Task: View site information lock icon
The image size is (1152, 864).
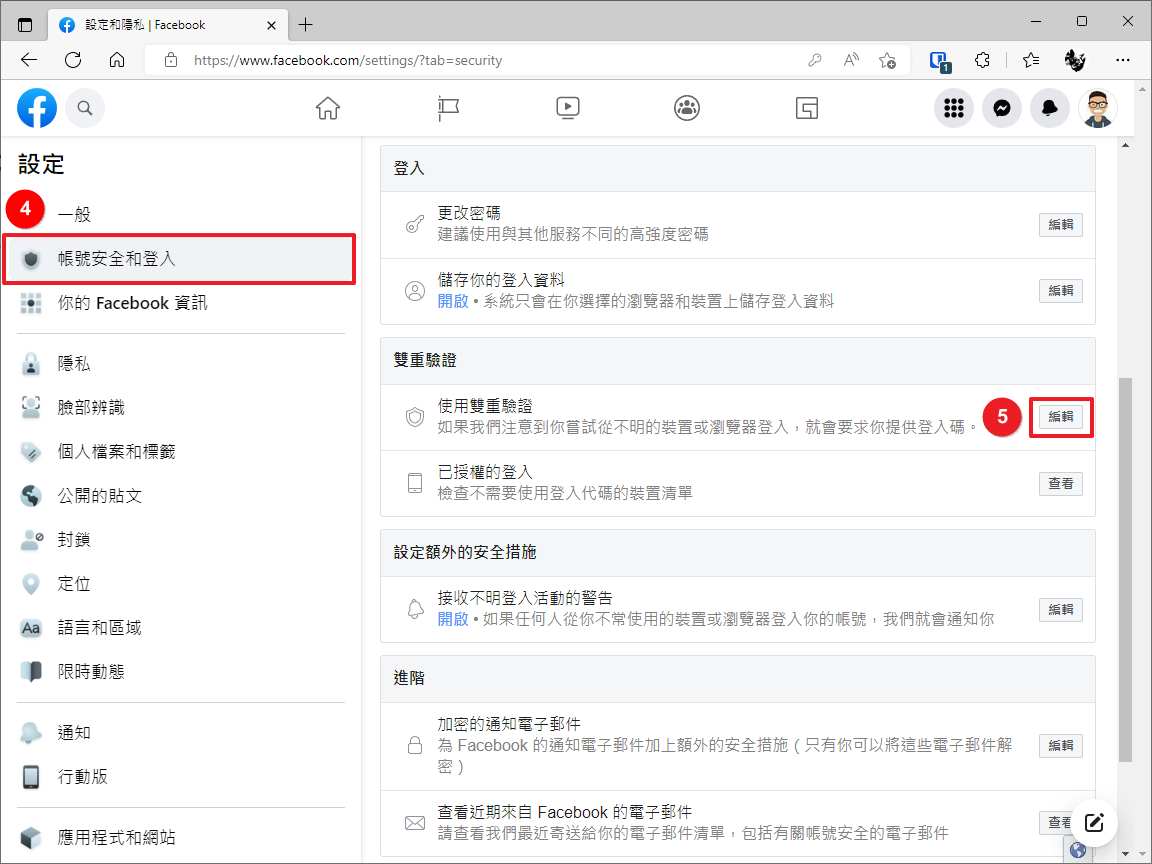Action: [170, 60]
